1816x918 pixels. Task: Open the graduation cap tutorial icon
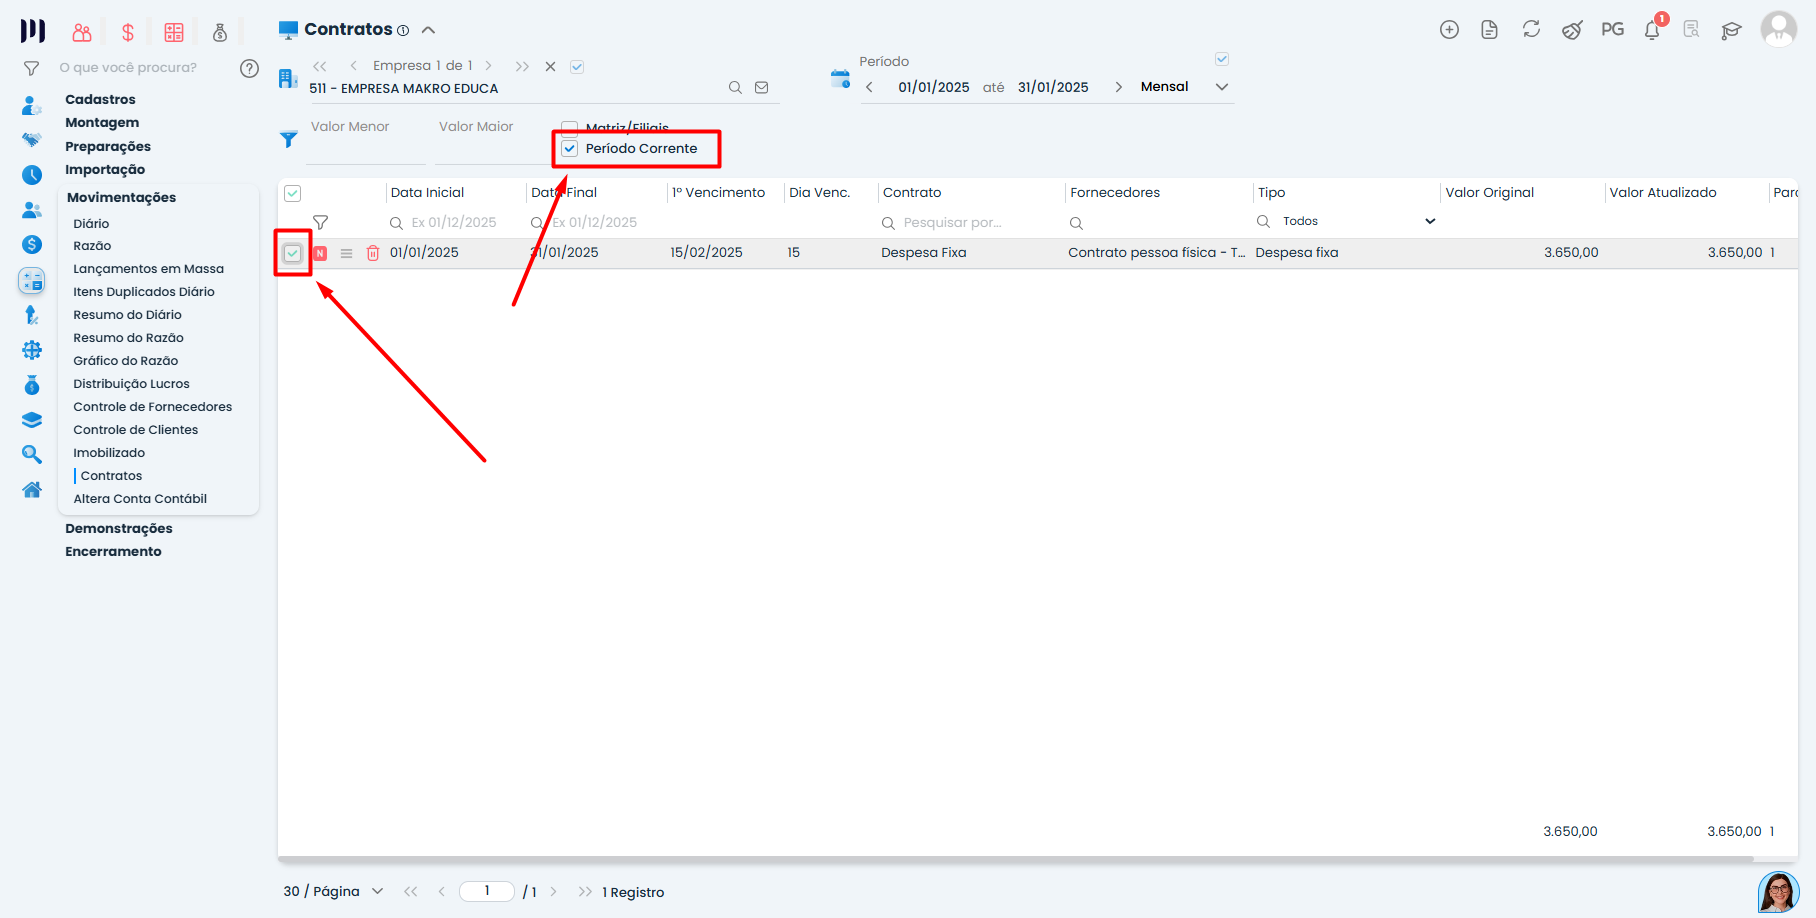1731,30
